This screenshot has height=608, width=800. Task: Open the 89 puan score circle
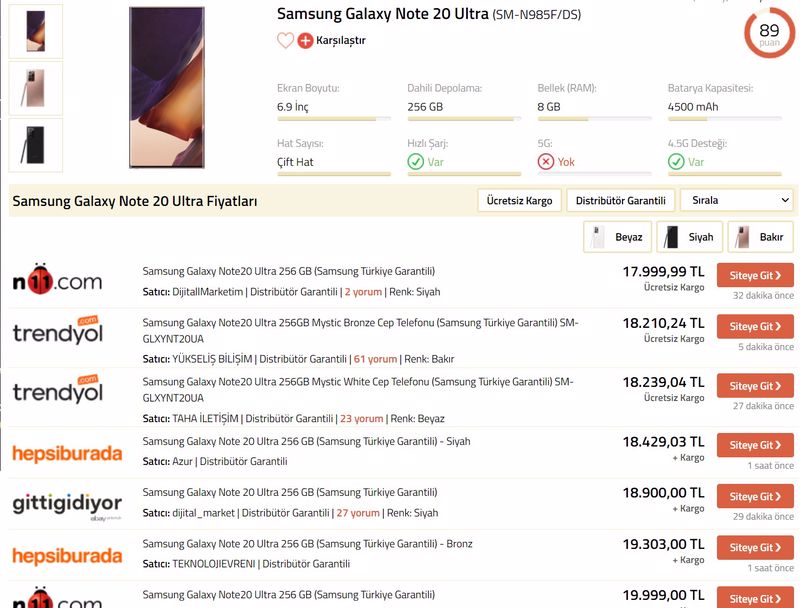(769, 33)
